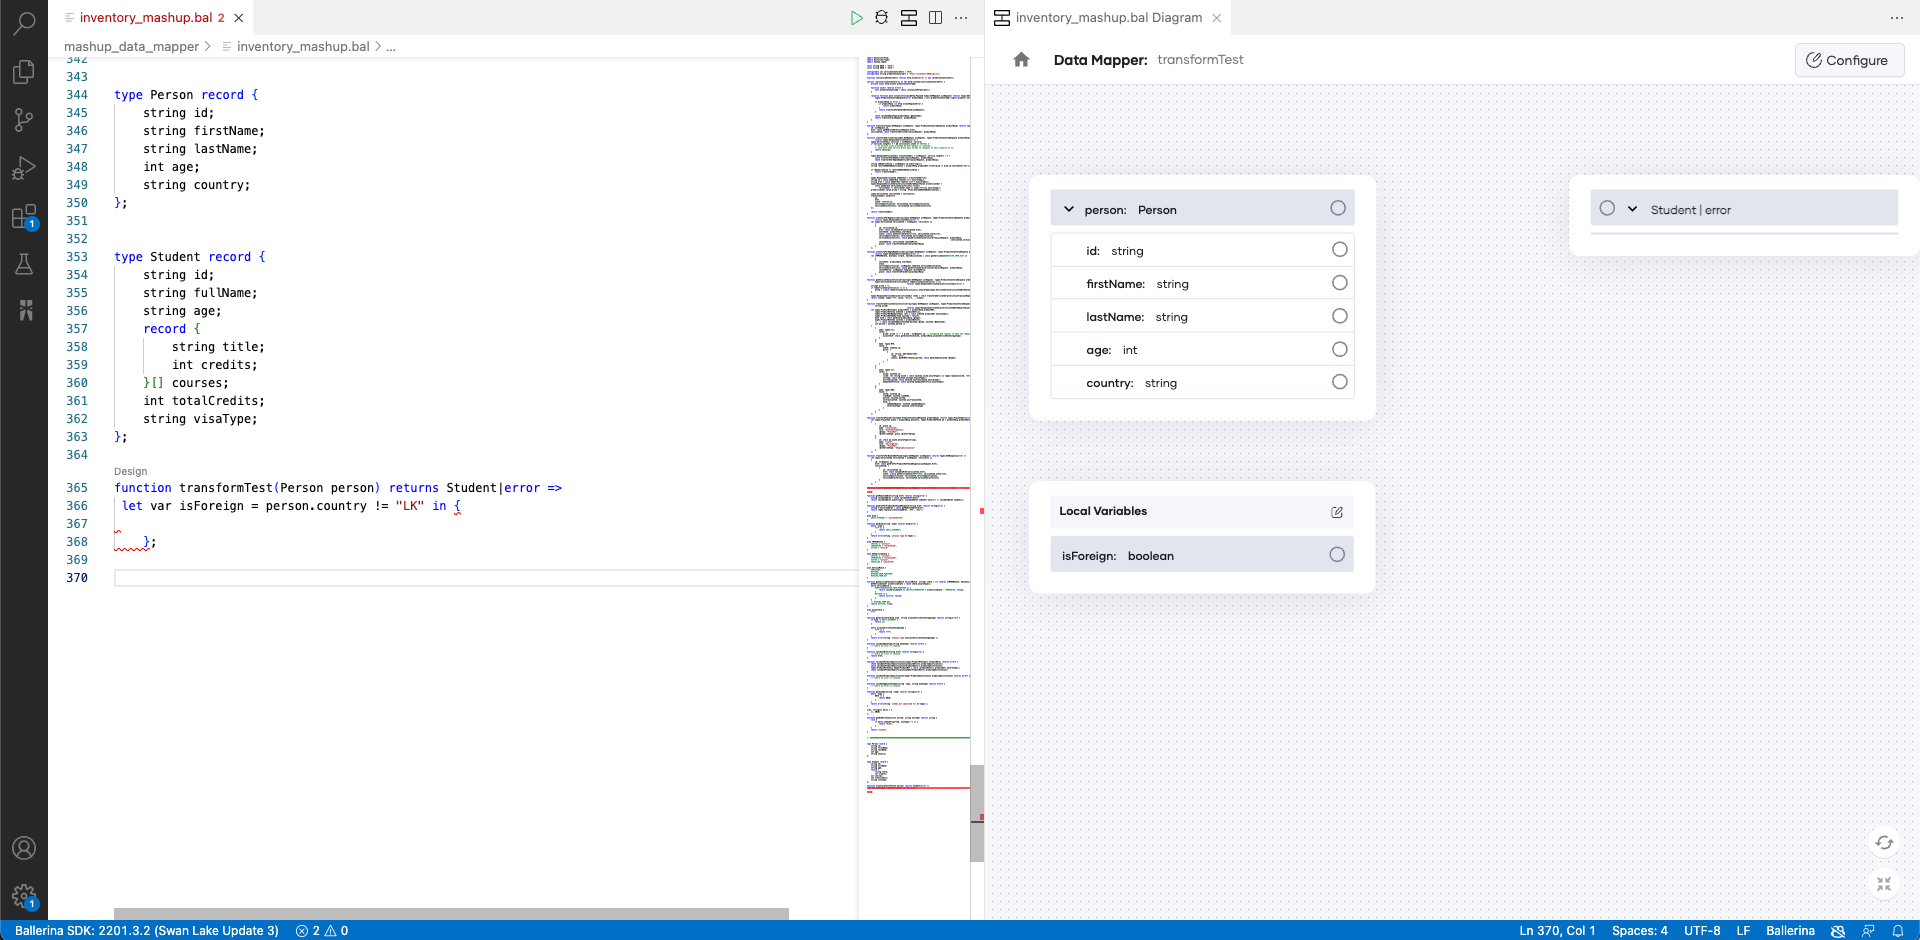1920x940 pixels.
Task: Edit Local Variables via the pencil icon
Action: pos(1337,512)
